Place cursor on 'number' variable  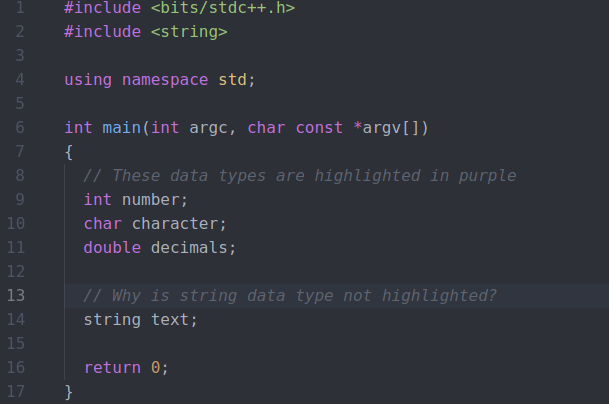[x=151, y=200]
